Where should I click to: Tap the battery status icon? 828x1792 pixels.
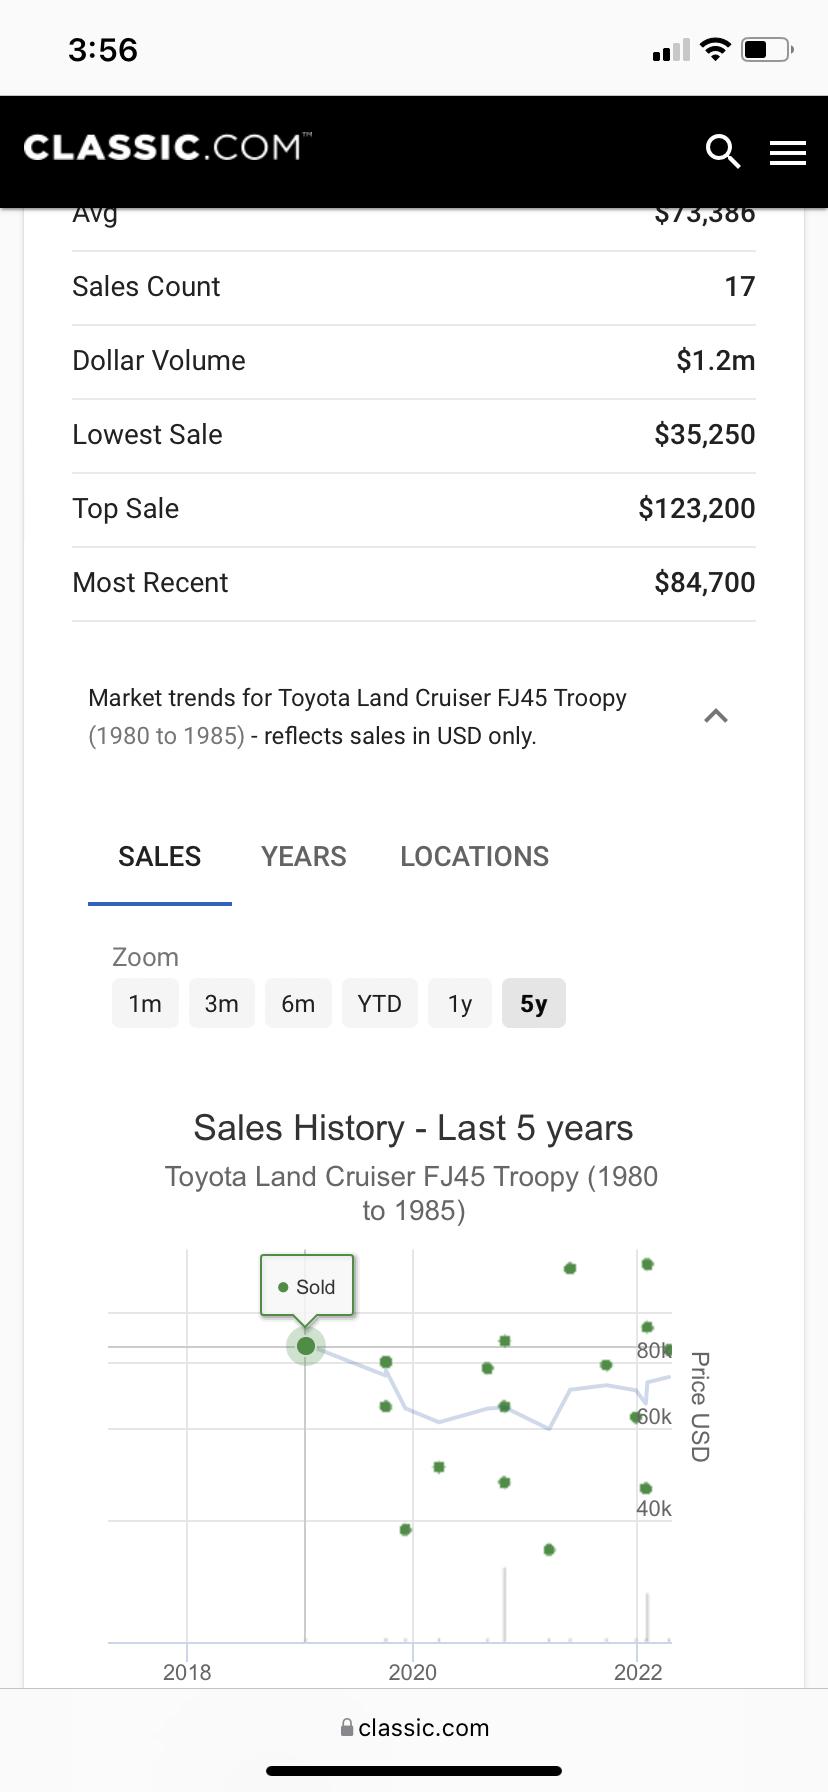coord(768,49)
